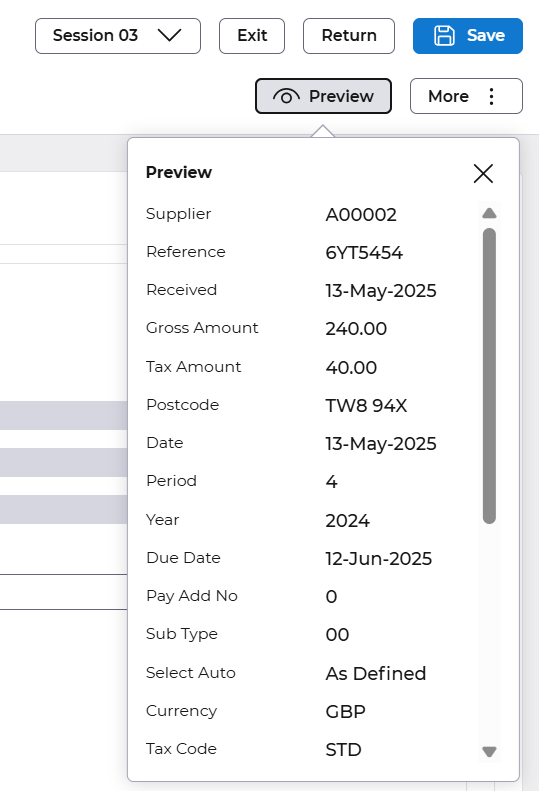Screen dimensions: 539x791
Task: Close the Preview panel with X
Action: [483, 174]
